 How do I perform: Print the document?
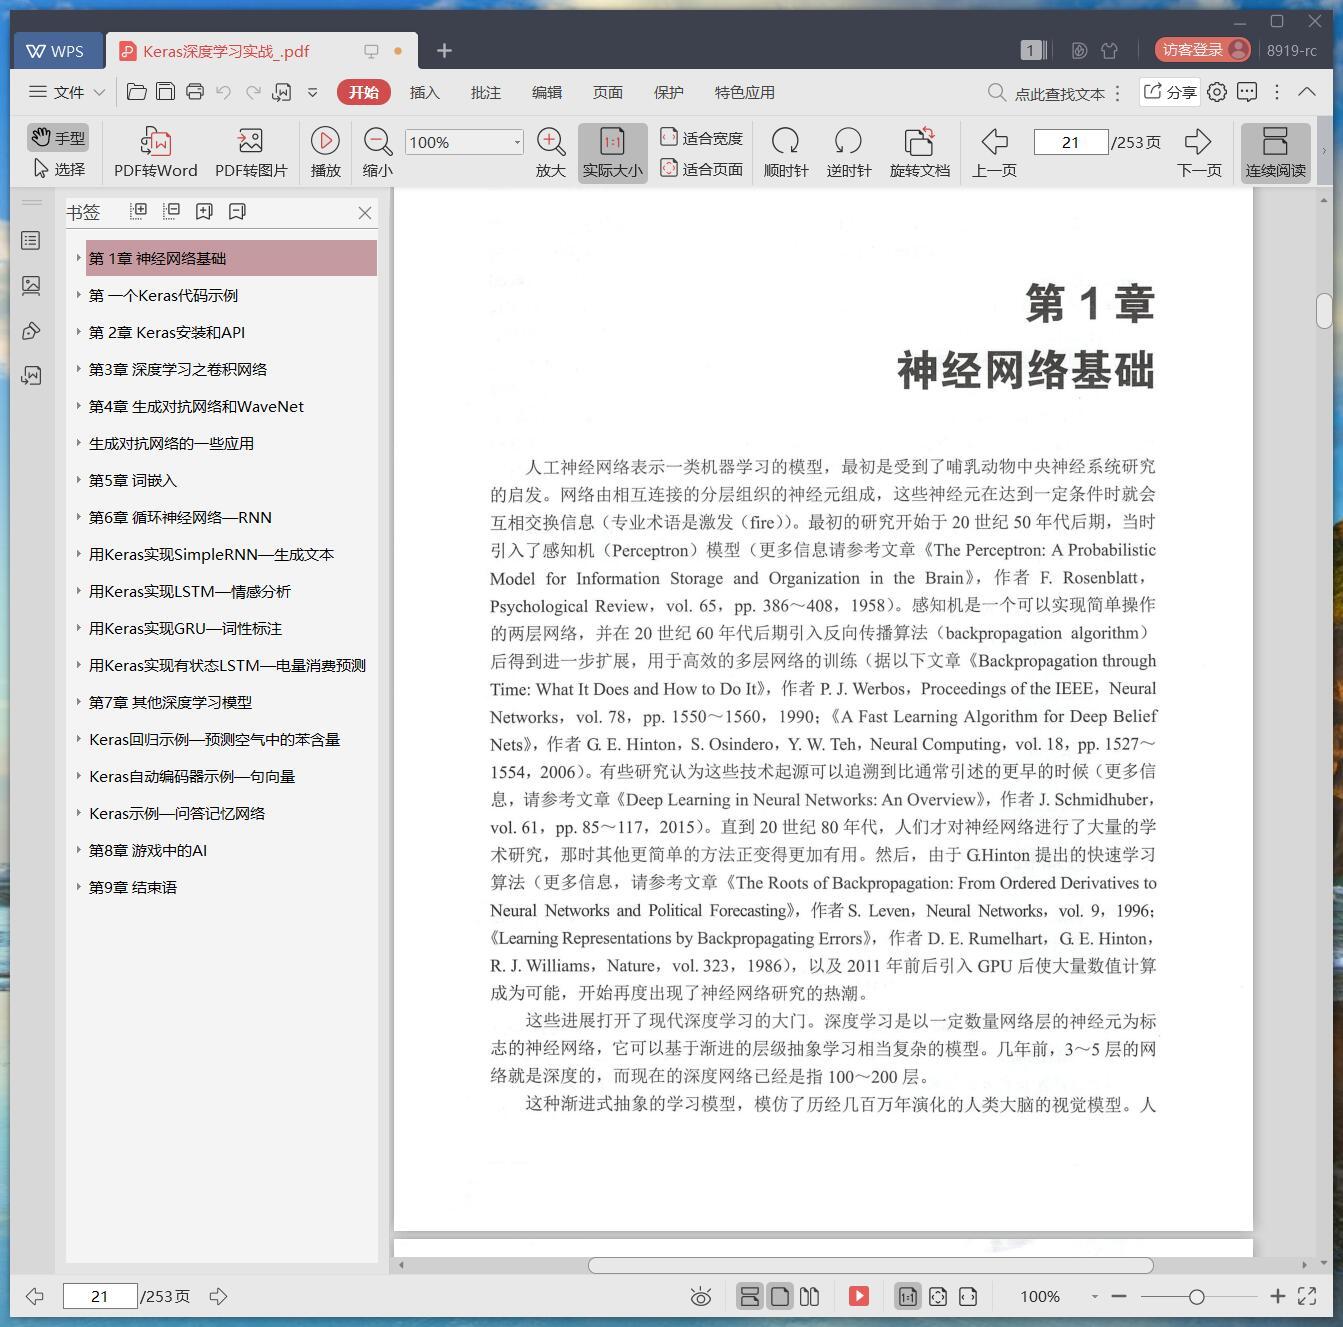tap(195, 92)
